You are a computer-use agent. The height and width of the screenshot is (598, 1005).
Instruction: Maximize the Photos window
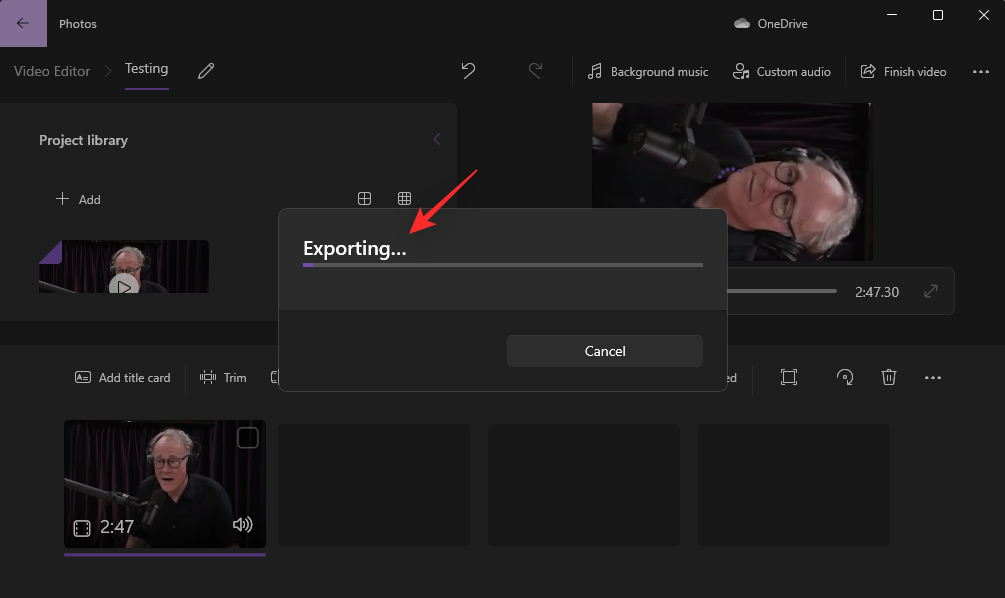coord(938,15)
